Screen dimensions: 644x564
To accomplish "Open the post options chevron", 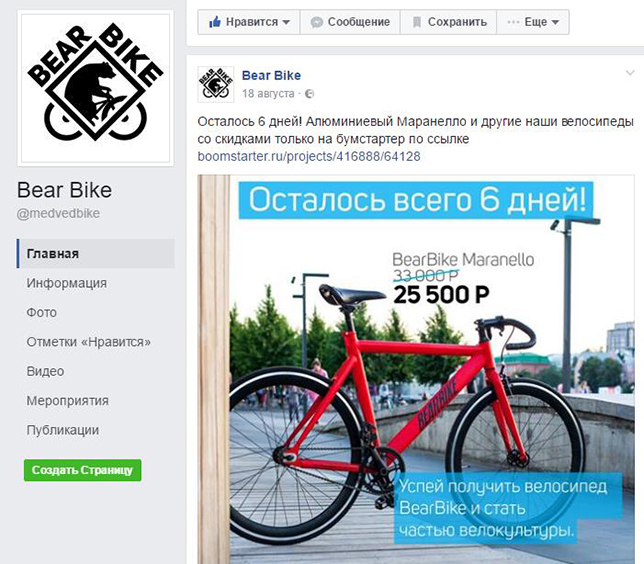I will 630,73.
